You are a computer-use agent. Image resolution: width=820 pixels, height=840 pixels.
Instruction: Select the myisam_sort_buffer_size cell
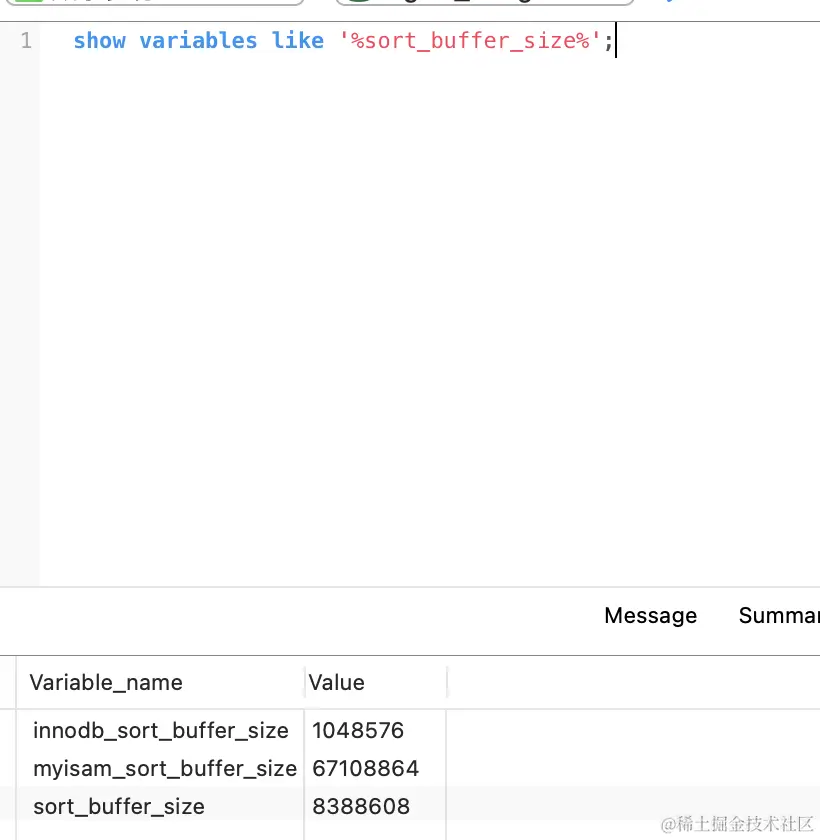click(x=165, y=769)
